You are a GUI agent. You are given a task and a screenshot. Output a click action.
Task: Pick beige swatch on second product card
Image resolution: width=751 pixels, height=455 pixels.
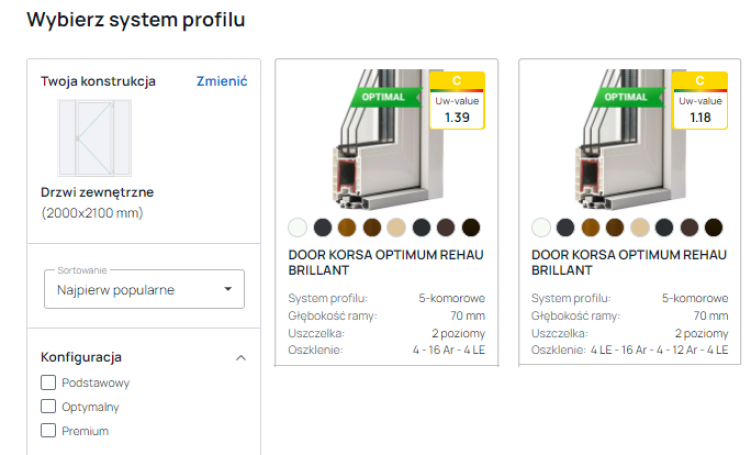tap(640, 227)
